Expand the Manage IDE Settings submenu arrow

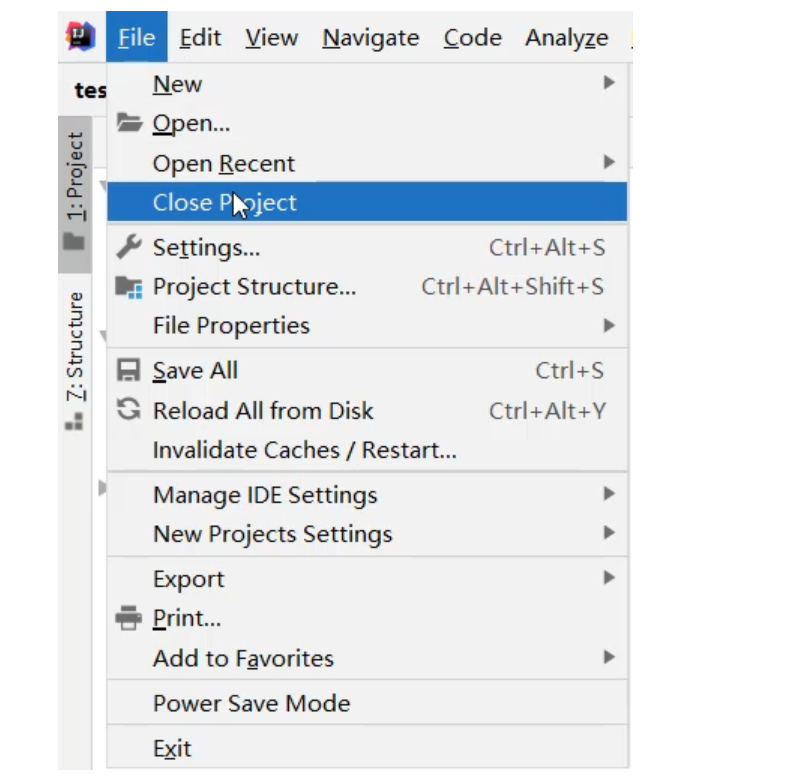point(608,494)
